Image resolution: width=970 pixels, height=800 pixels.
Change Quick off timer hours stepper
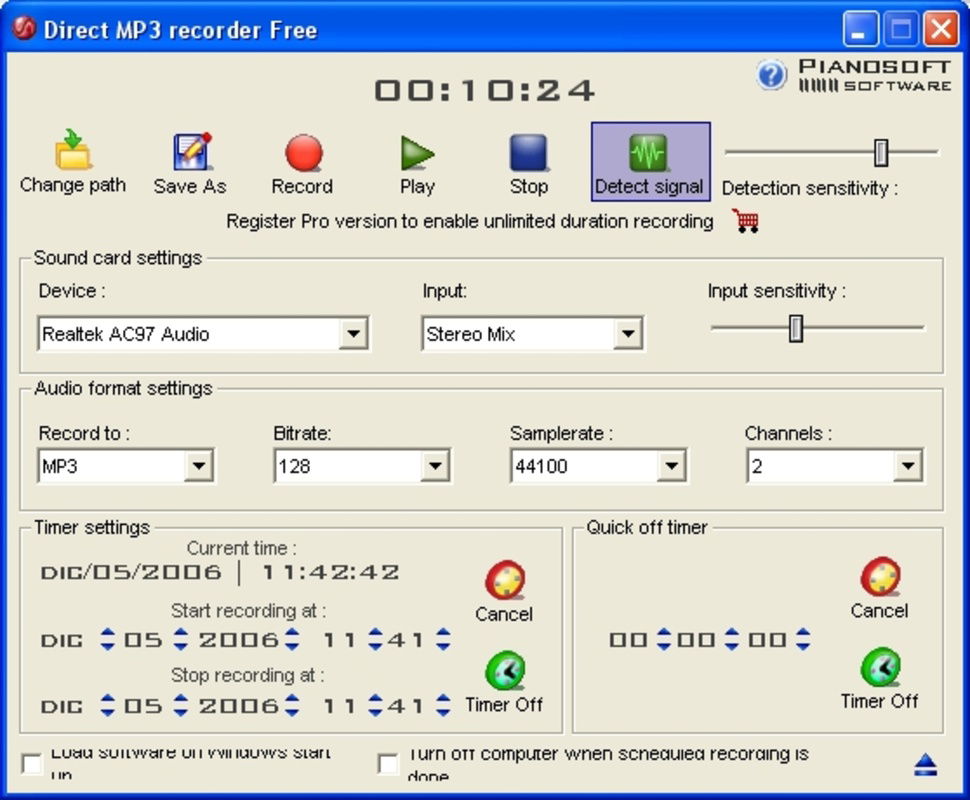tap(664, 639)
